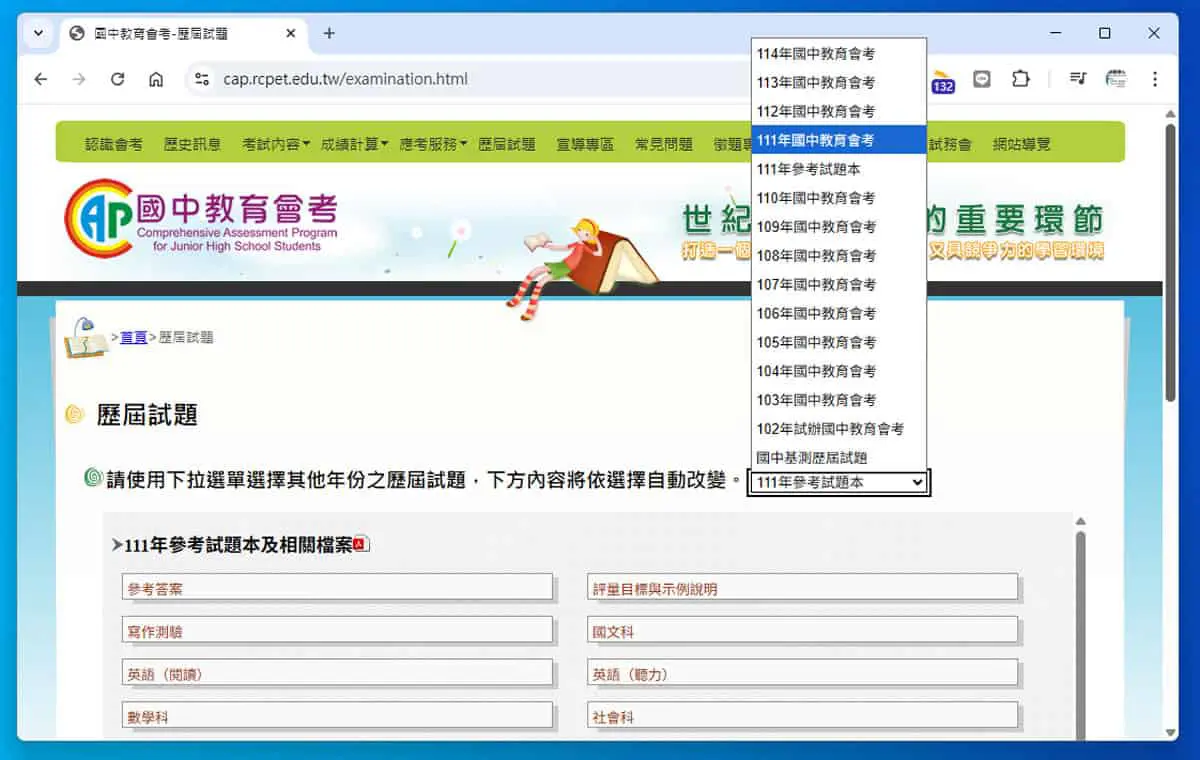Open the tab search chevron button
The width and height of the screenshot is (1200, 760).
coord(39,33)
